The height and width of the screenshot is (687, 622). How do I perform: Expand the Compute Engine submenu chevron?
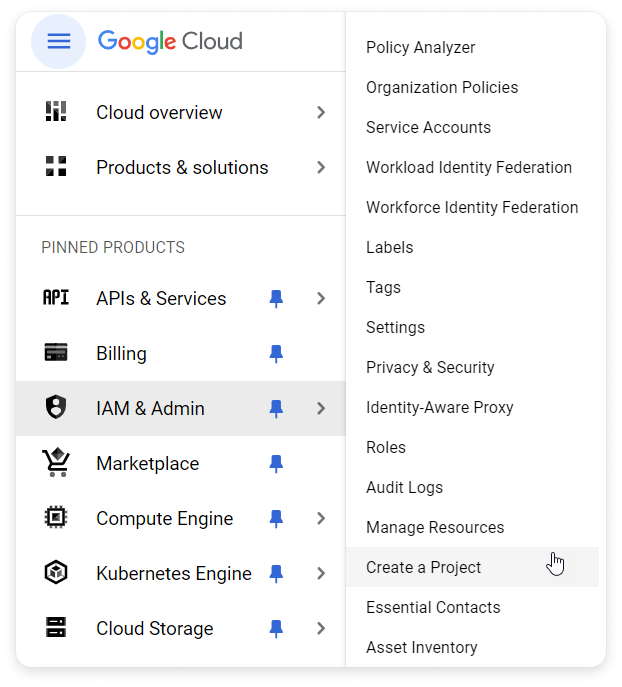tap(321, 518)
